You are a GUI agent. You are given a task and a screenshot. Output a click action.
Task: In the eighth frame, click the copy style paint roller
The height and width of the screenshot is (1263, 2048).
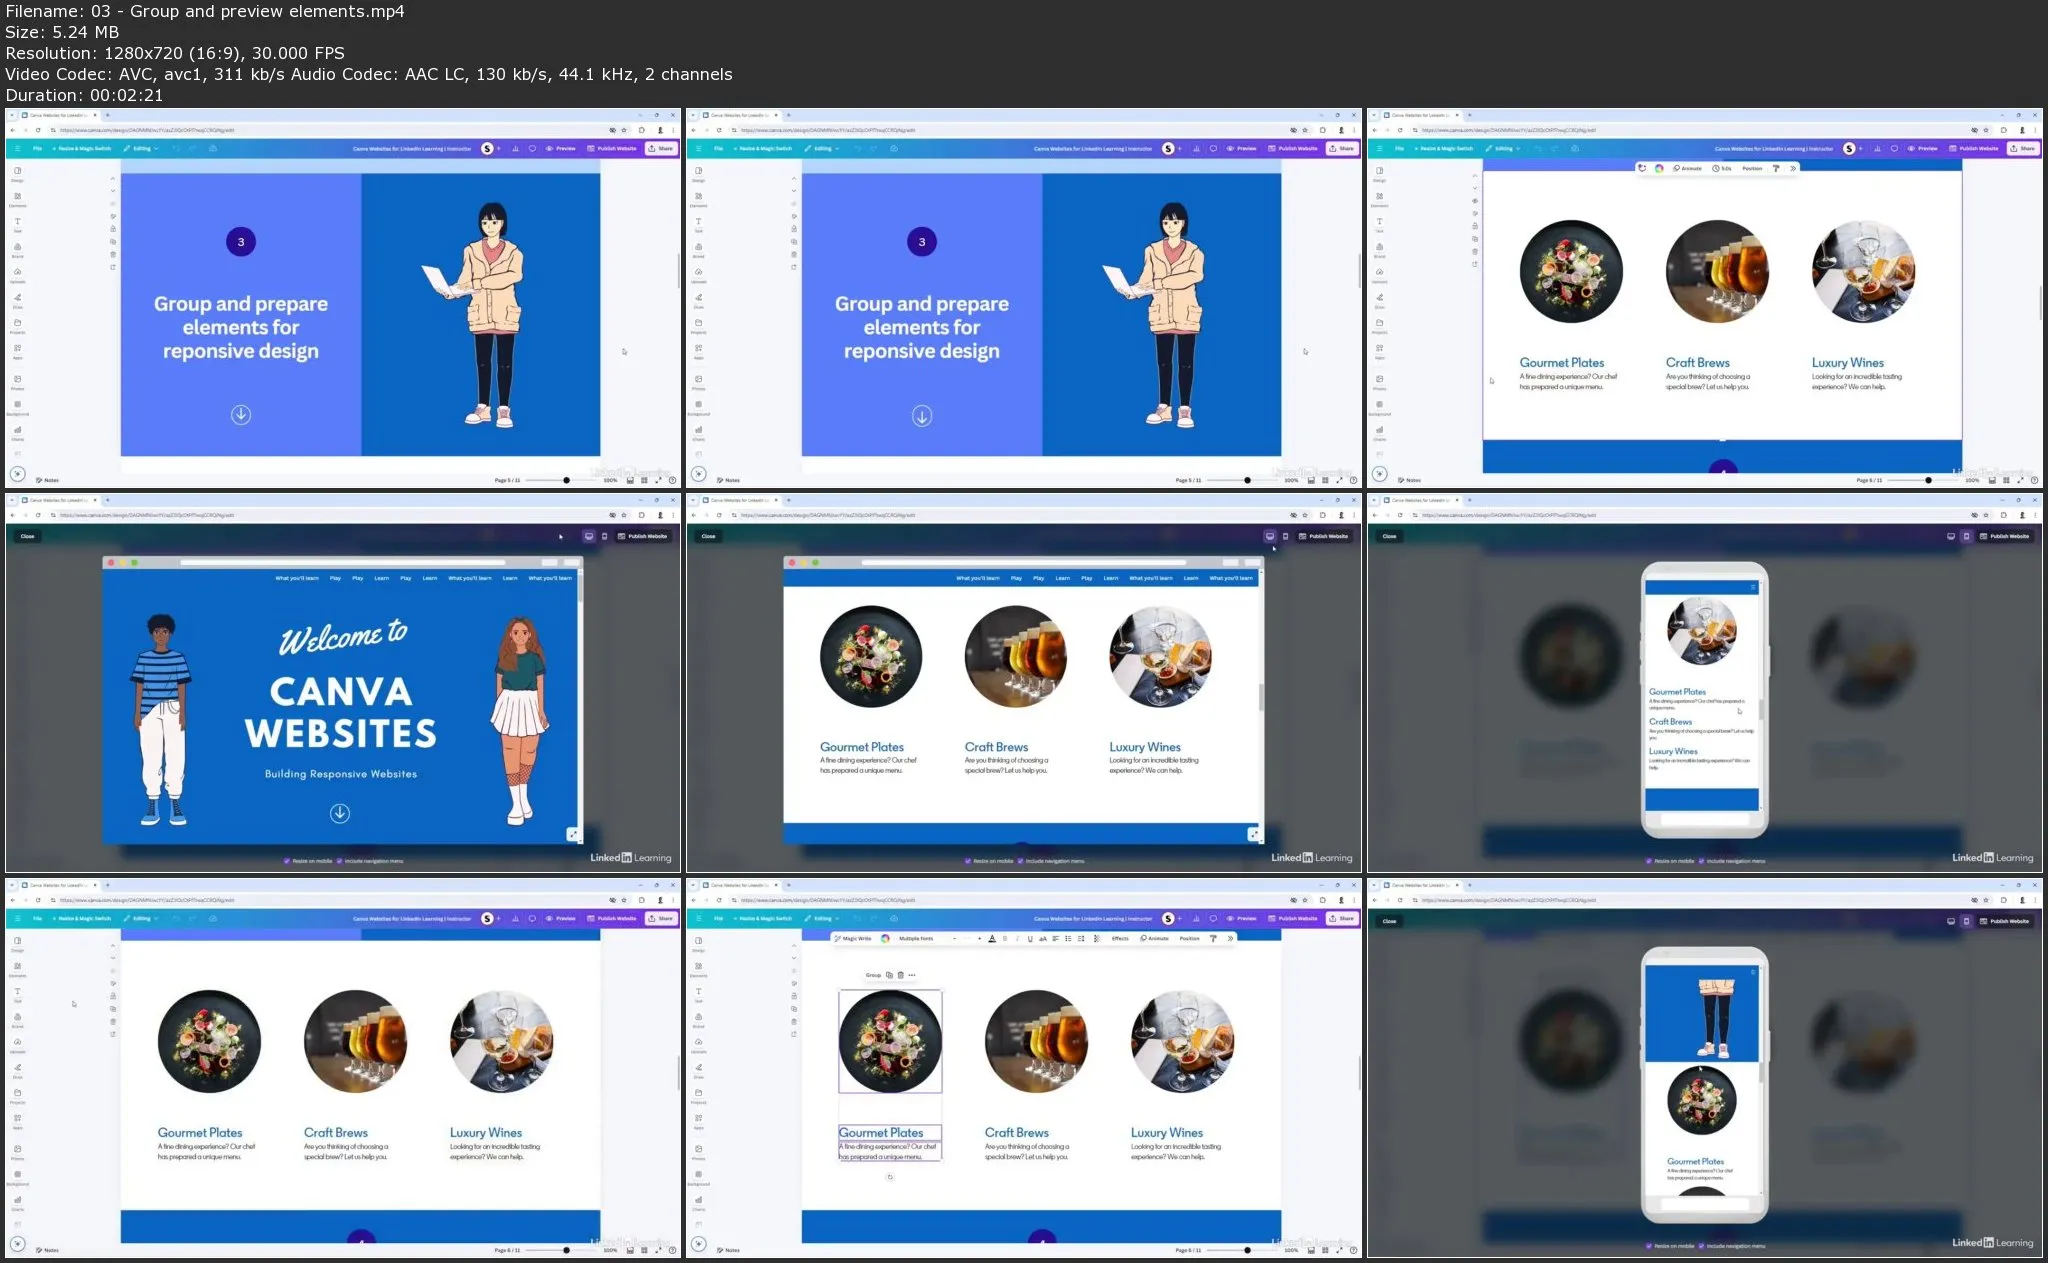(x=1213, y=938)
